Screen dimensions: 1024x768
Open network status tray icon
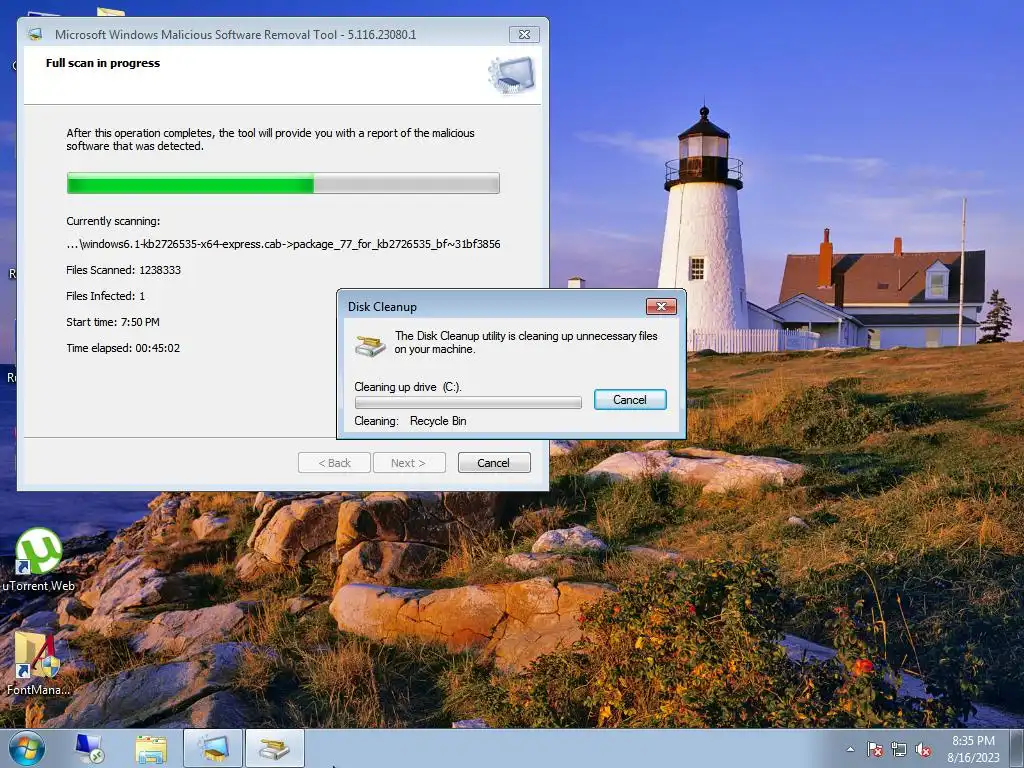click(x=899, y=749)
